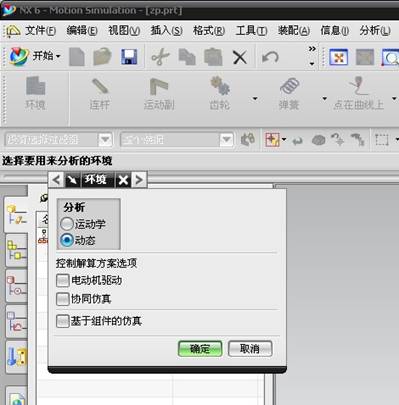Expand the toolbar overflow chevron
The image size is (399, 405).
[312, 49]
